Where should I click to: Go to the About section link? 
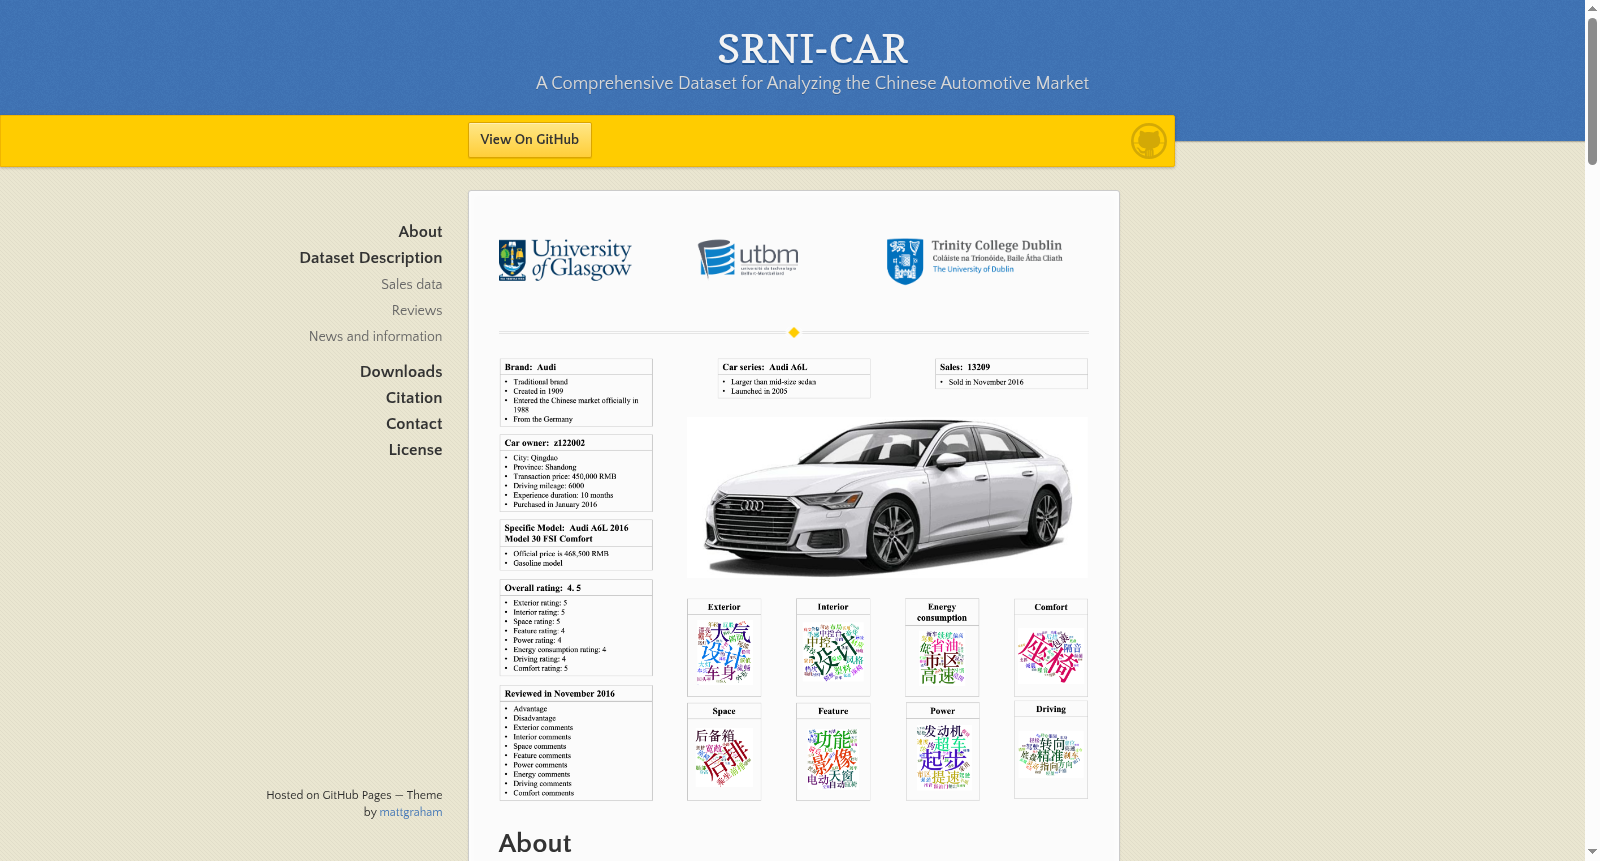[x=420, y=232]
